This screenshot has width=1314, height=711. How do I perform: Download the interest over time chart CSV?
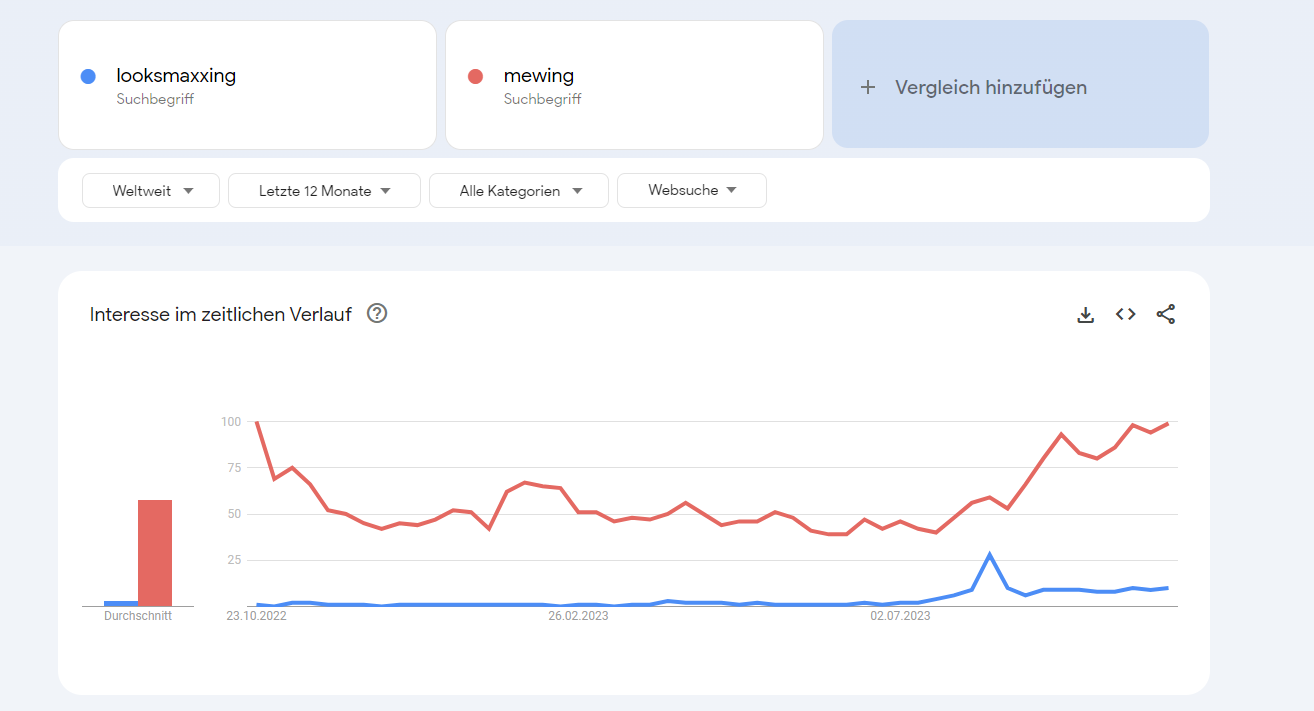point(1085,315)
